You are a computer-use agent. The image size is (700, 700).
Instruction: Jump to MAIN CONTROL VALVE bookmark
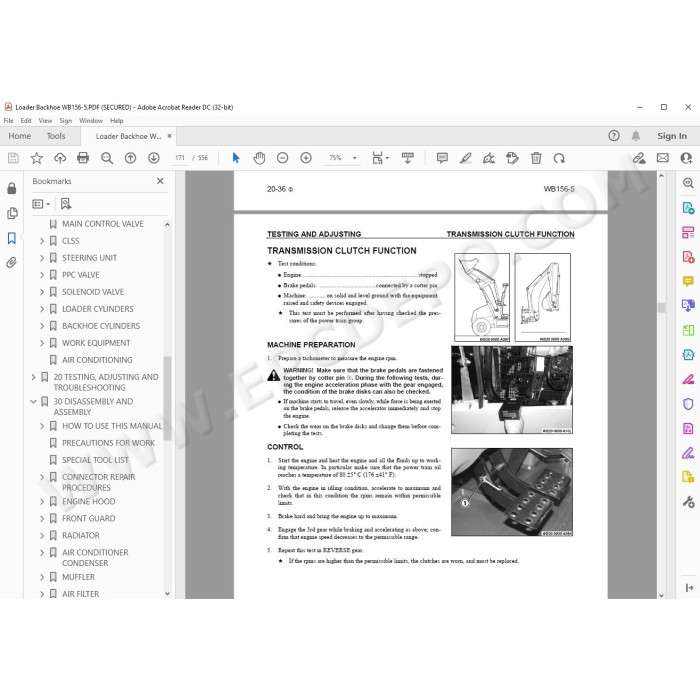pos(103,224)
